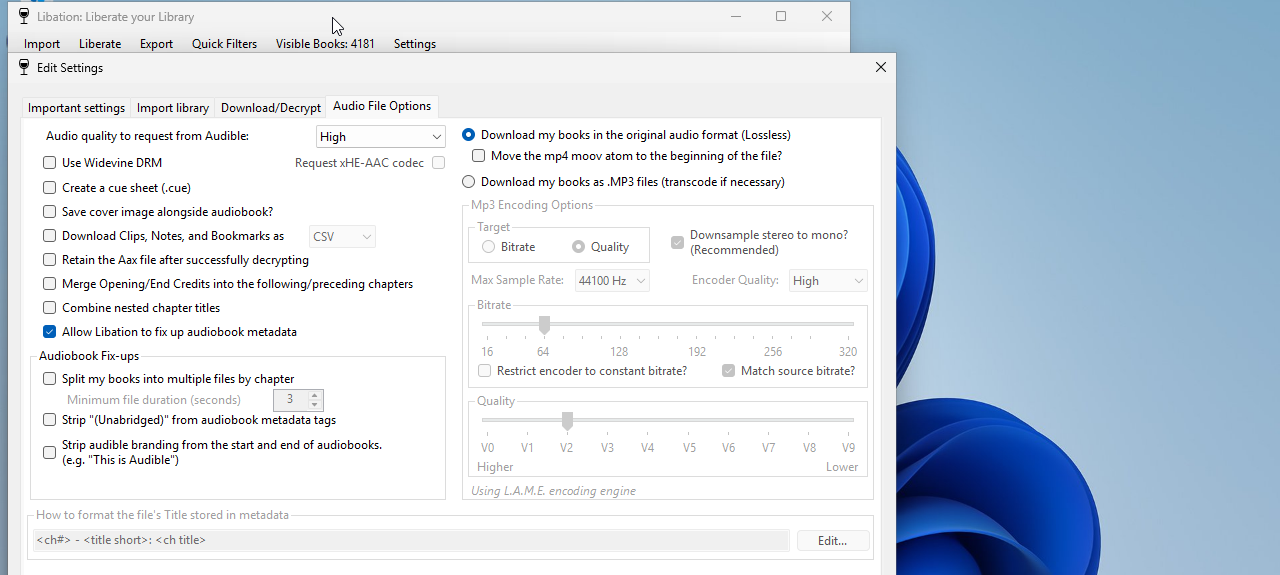
Task: Toggle Downsample stereo to mono checkbox
Action: [677, 242]
